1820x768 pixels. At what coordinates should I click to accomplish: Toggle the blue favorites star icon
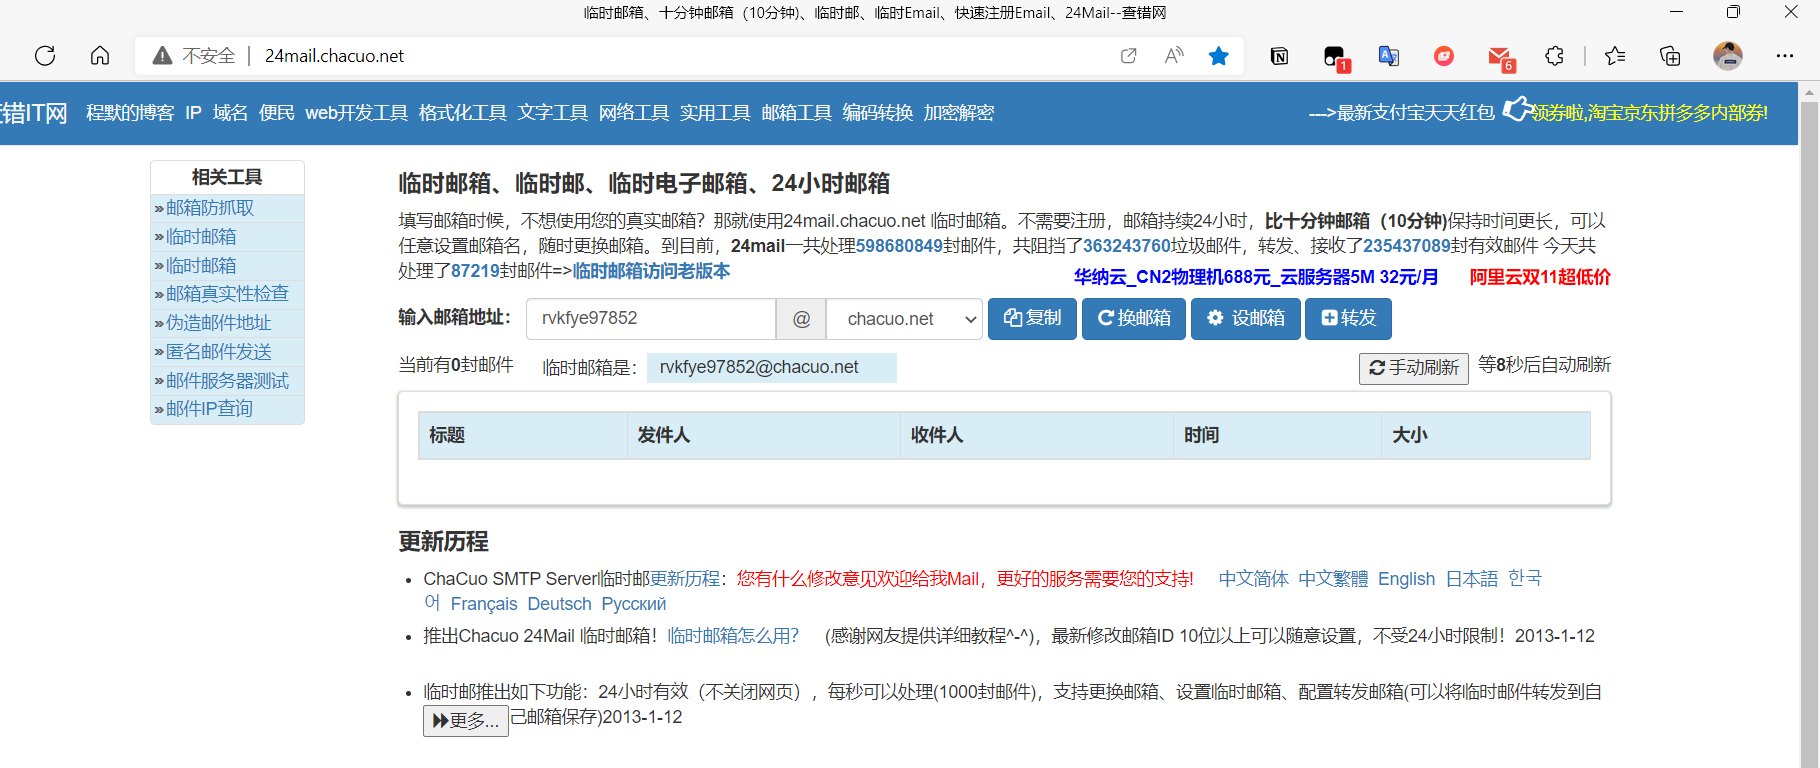coord(1218,56)
